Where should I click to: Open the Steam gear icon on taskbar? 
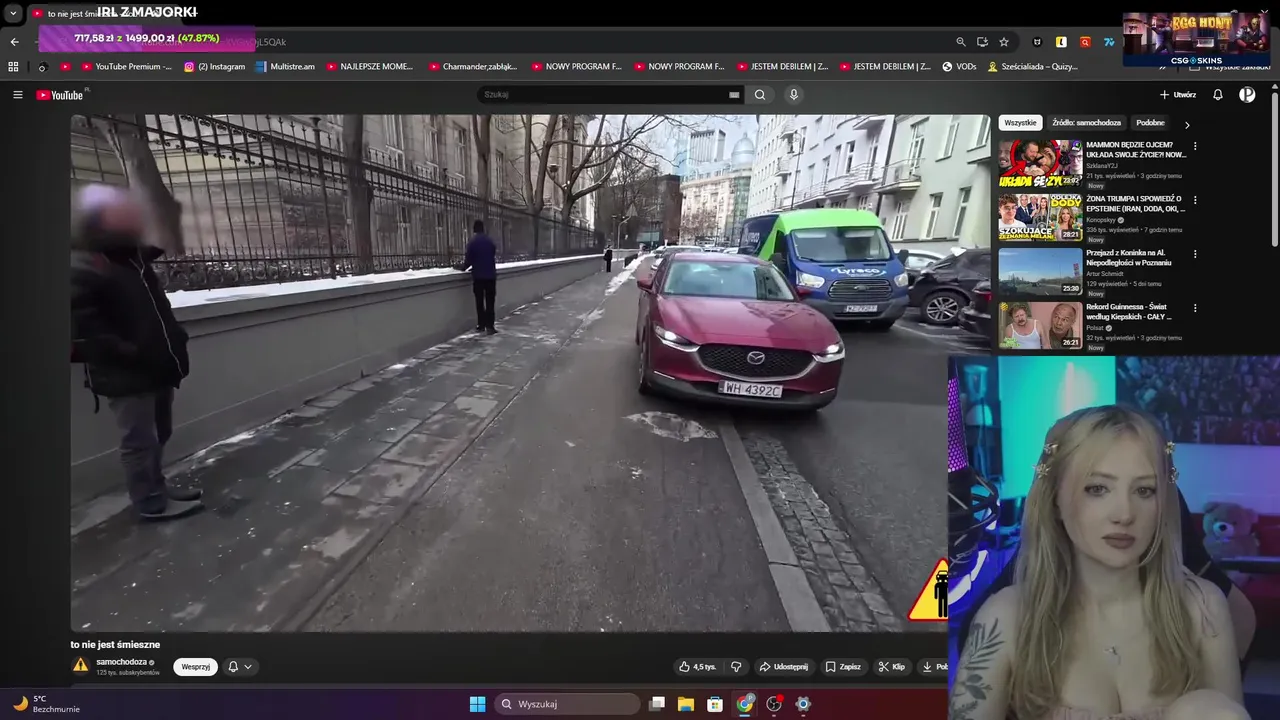tap(803, 704)
